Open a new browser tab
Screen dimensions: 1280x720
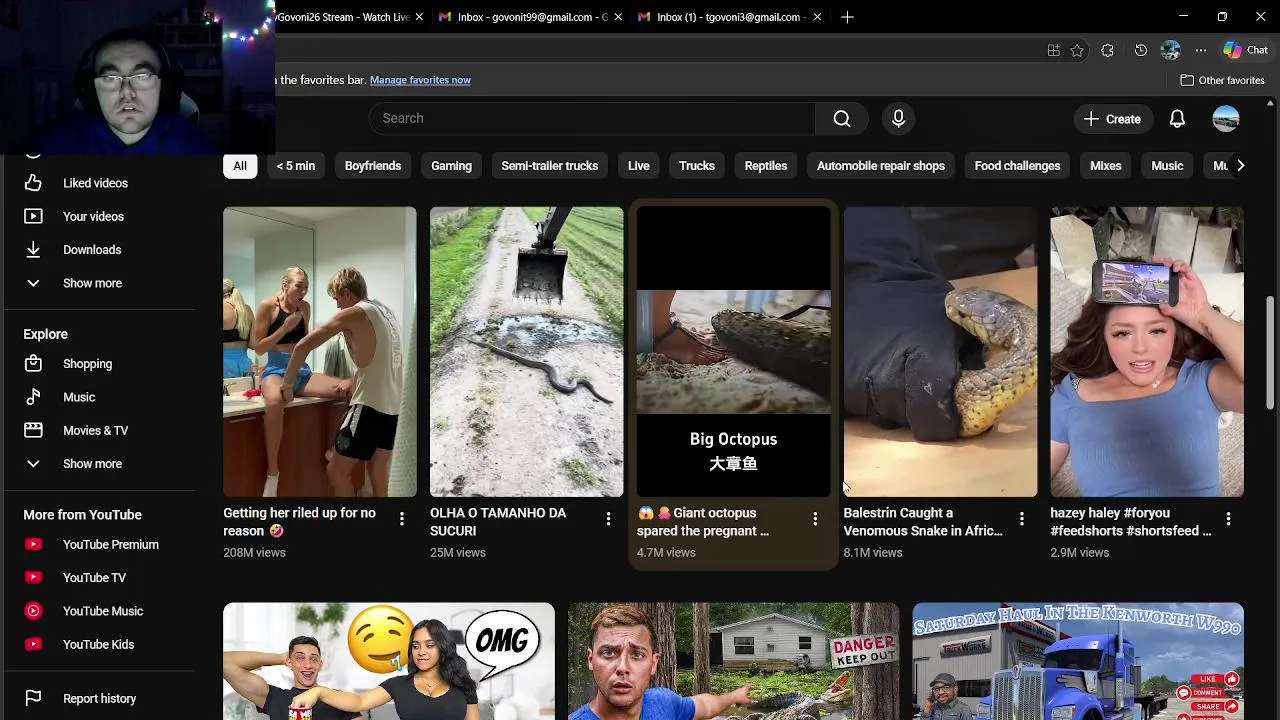click(x=847, y=17)
